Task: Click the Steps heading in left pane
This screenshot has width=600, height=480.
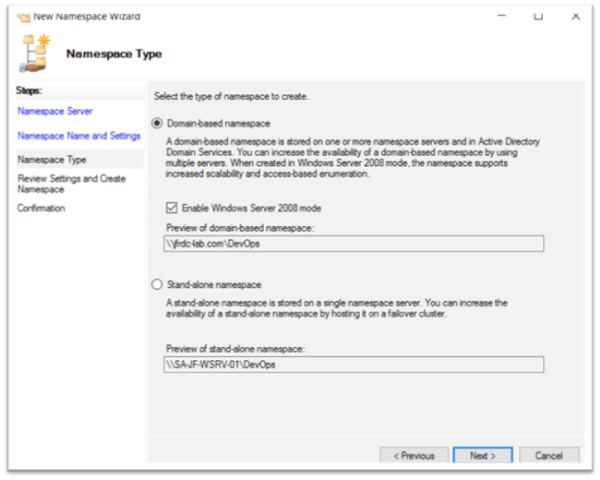Action: coord(31,91)
